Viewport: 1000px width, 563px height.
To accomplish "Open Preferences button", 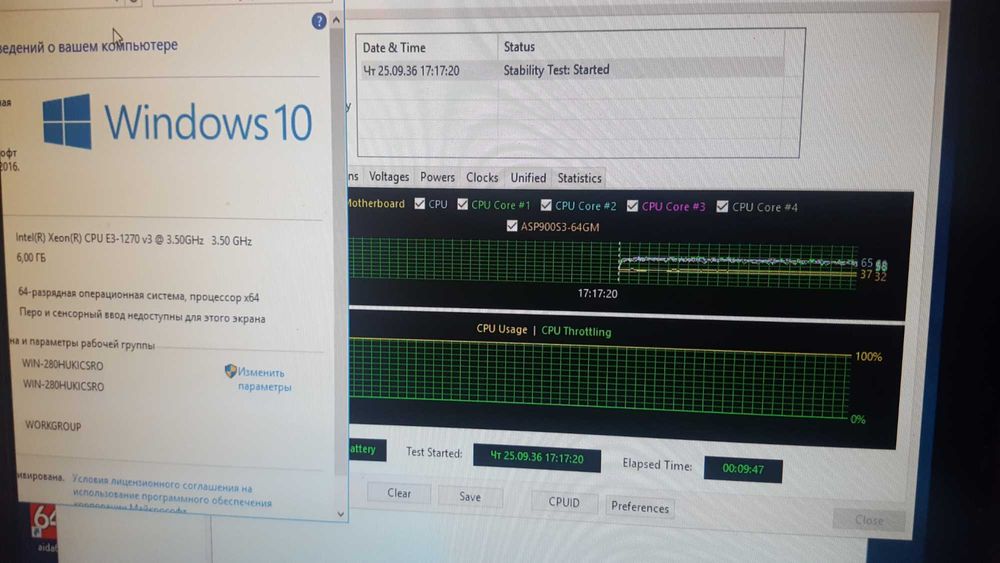I will (x=640, y=507).
